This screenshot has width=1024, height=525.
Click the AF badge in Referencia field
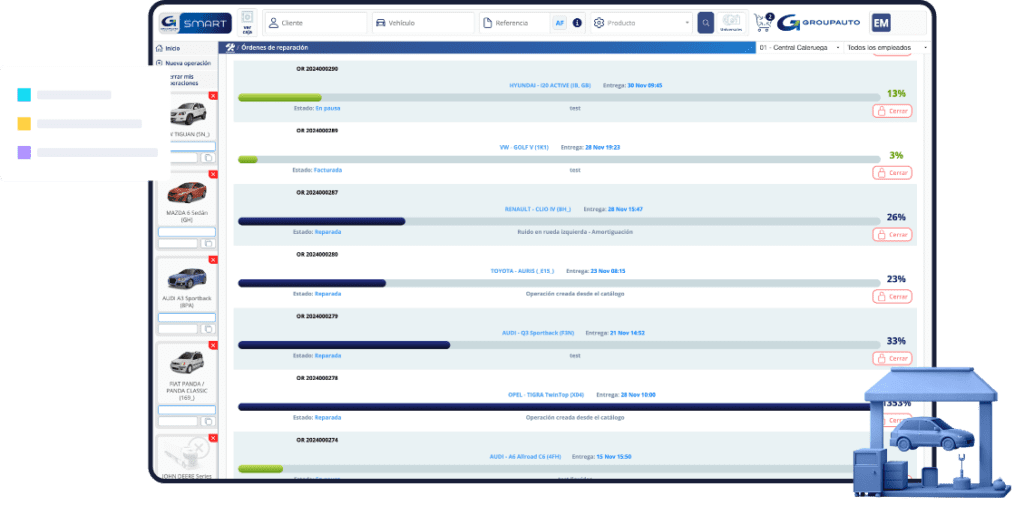tap(560, 23)
